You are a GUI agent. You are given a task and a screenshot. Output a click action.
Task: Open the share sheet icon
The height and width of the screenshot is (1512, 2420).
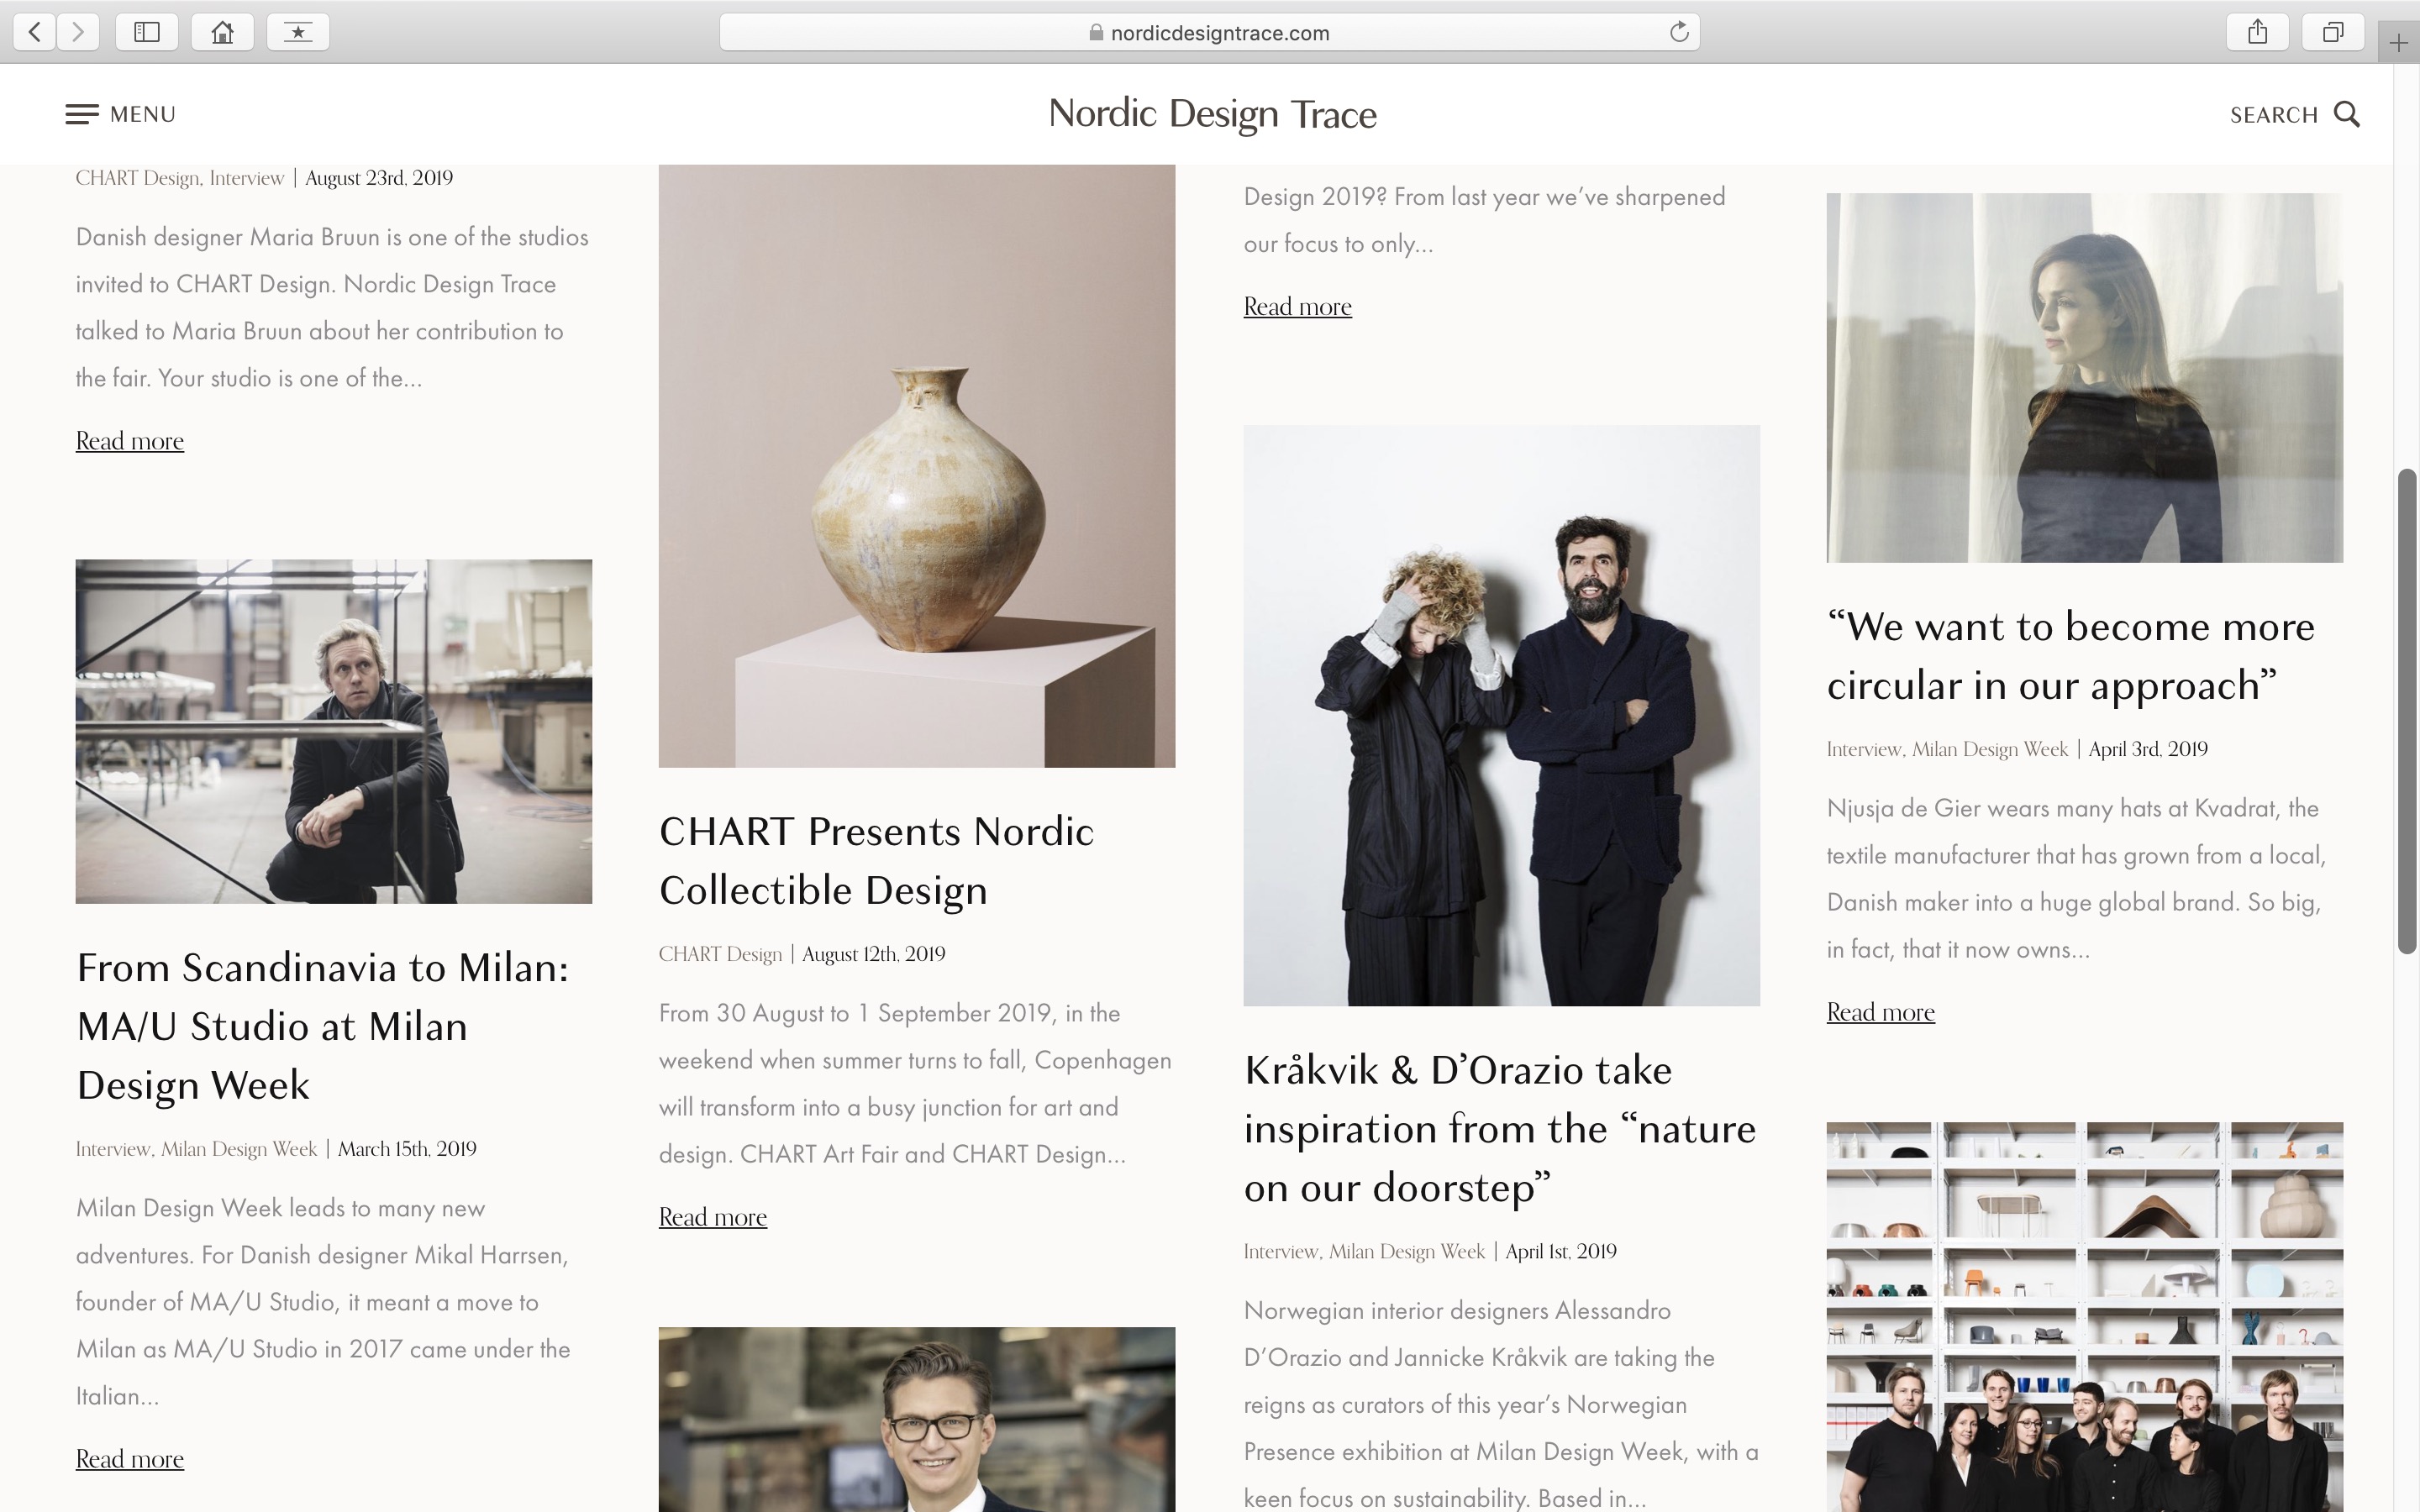point(2257,32)
